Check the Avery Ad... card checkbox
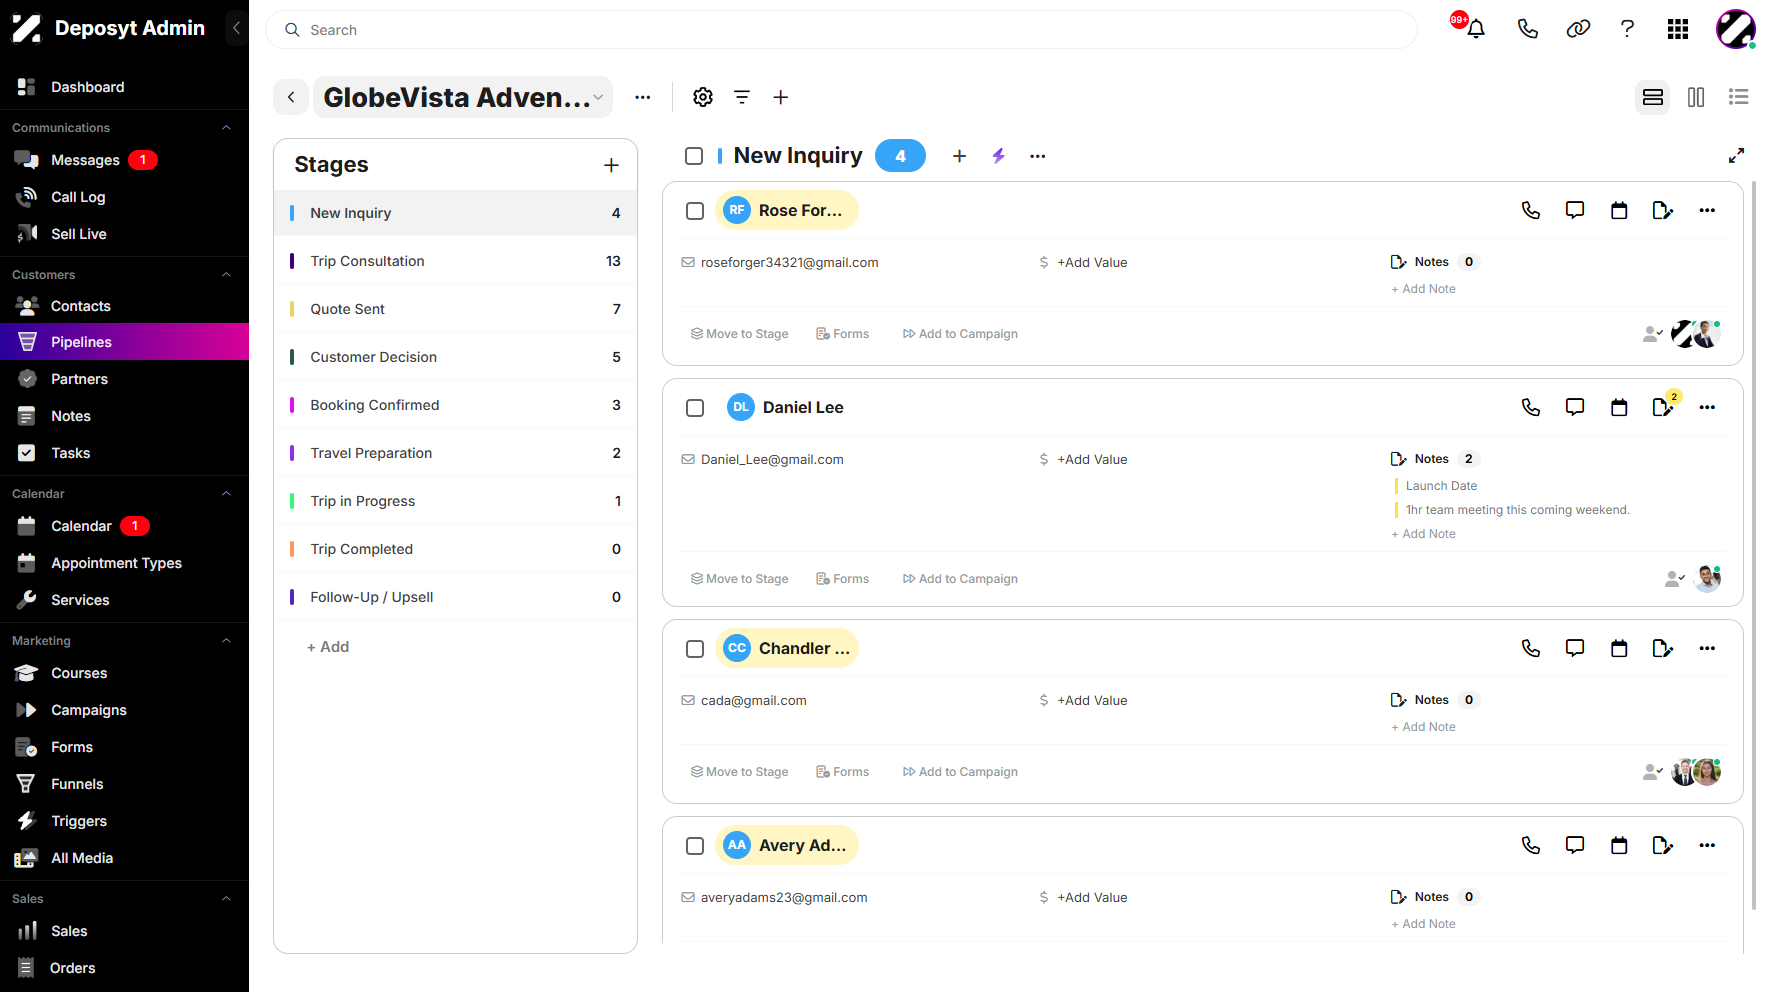The height and width of the screenshot is (992, 1780). [695, 846]
